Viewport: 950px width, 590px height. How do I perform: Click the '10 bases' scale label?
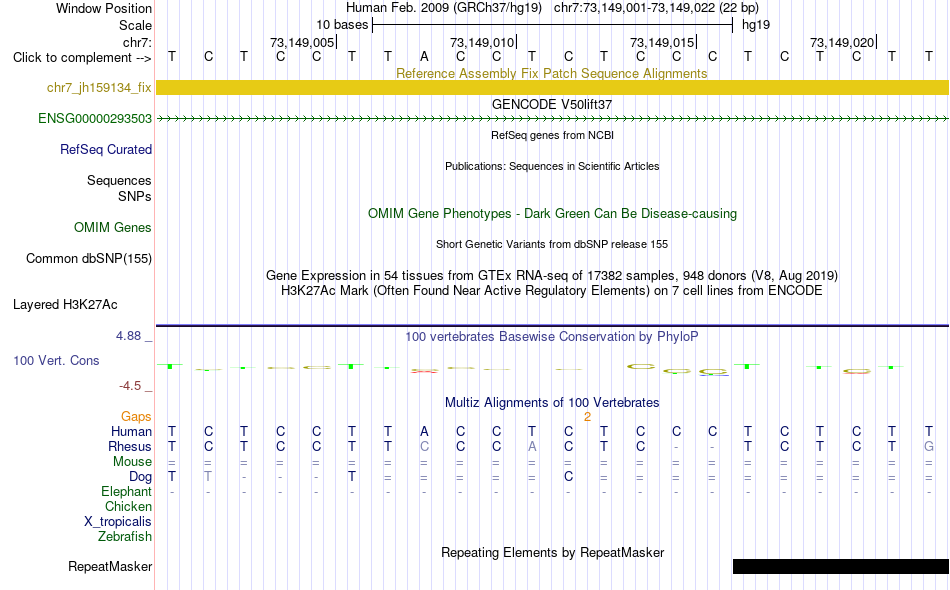342,25
